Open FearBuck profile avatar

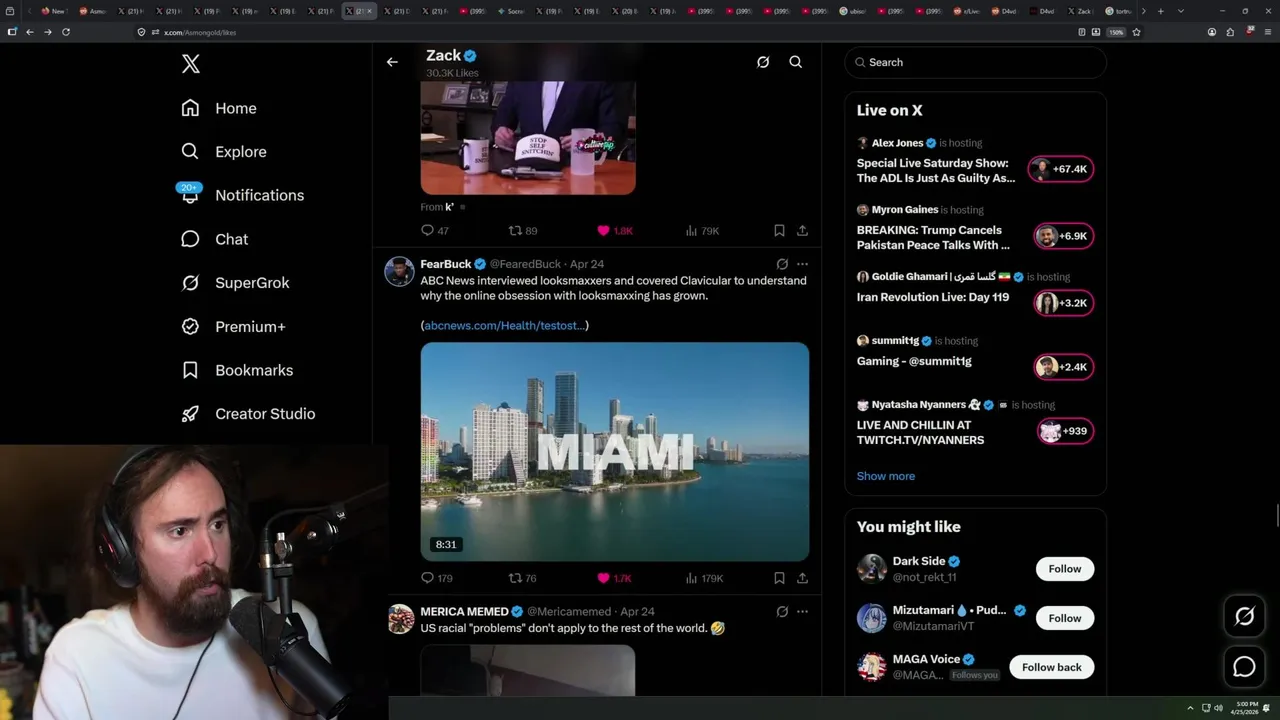(399, 272)
